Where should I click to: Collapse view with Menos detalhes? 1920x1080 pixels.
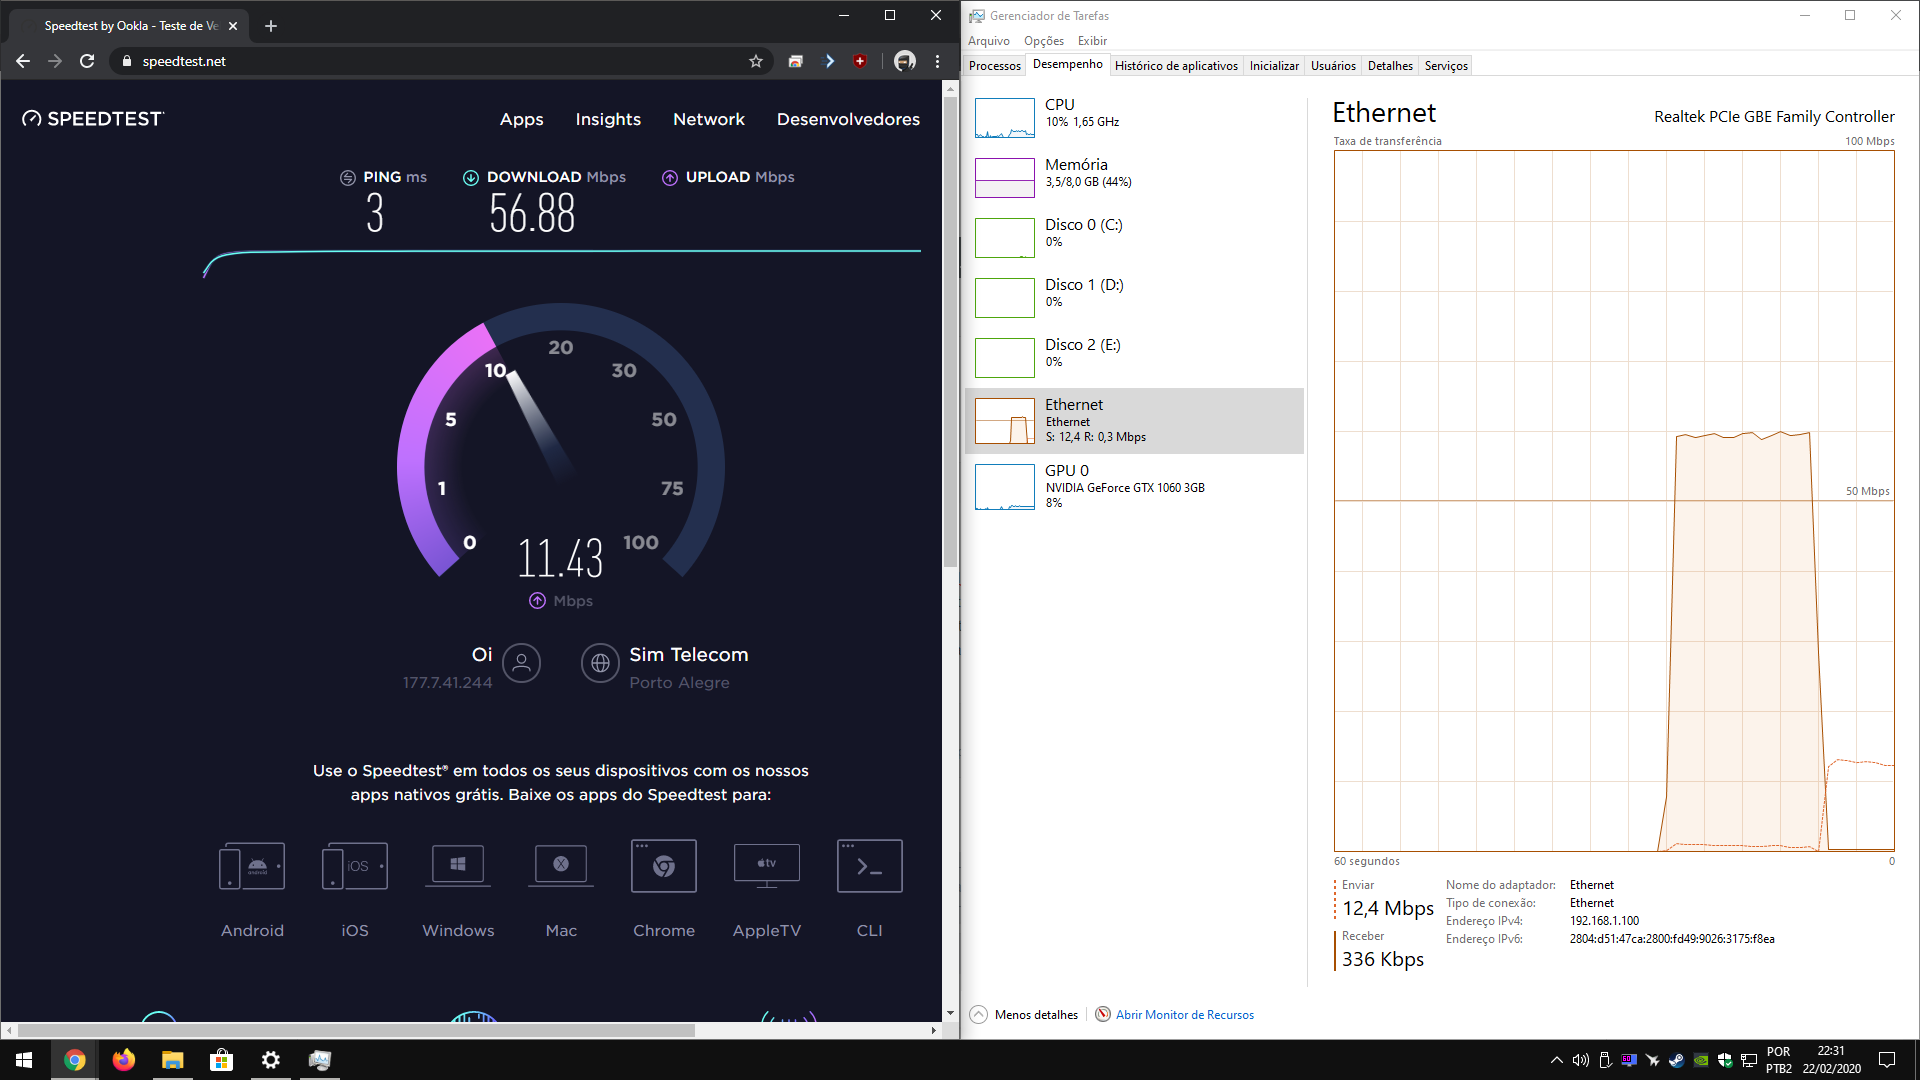pyautogui.click(x=1024, y=1014)
